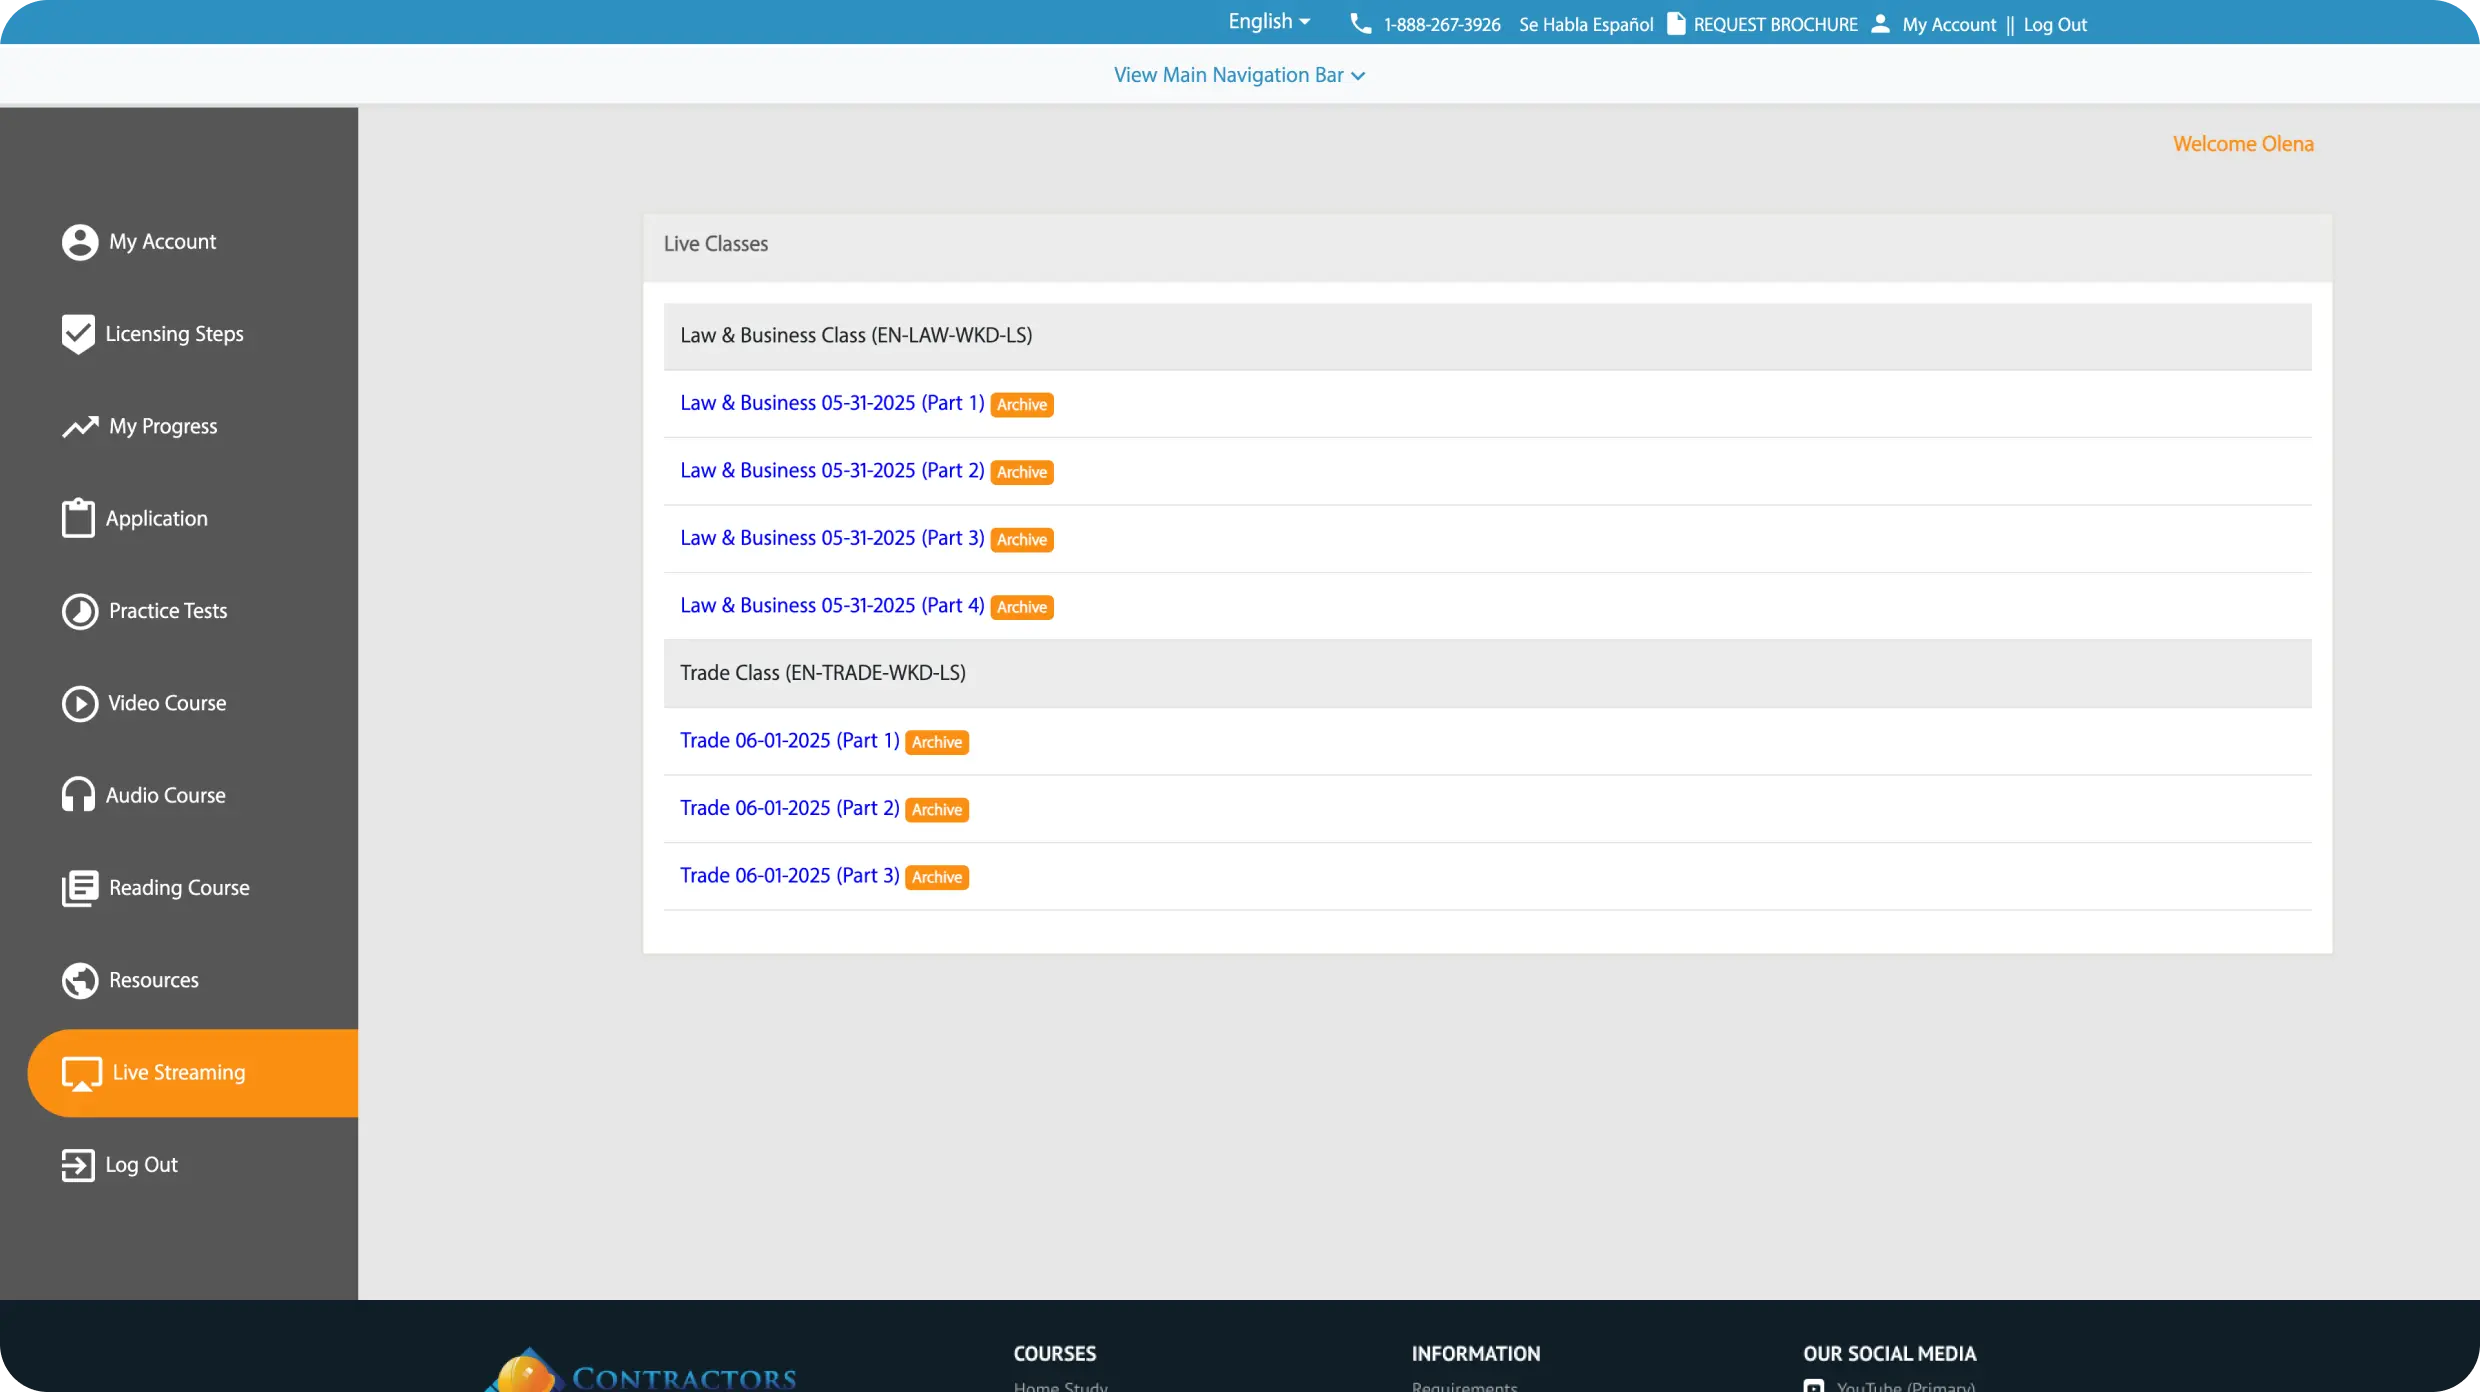Click the My Progress trending arrow icon
2480x1392 pixels.
pos(80,427)
